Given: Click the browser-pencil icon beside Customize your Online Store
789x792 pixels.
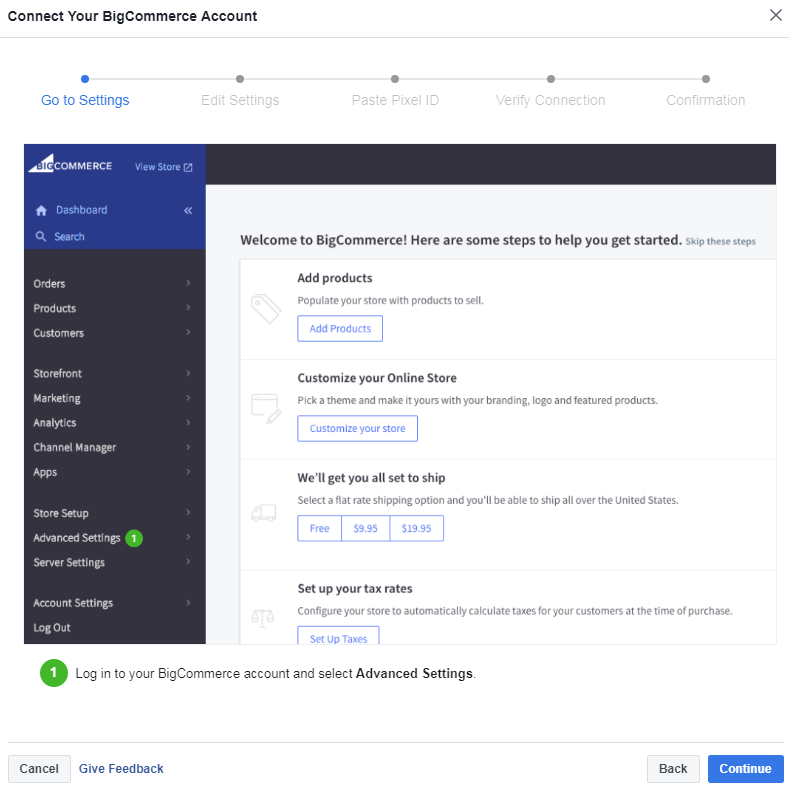Looking at the screenshot, I should coord(266,408).
